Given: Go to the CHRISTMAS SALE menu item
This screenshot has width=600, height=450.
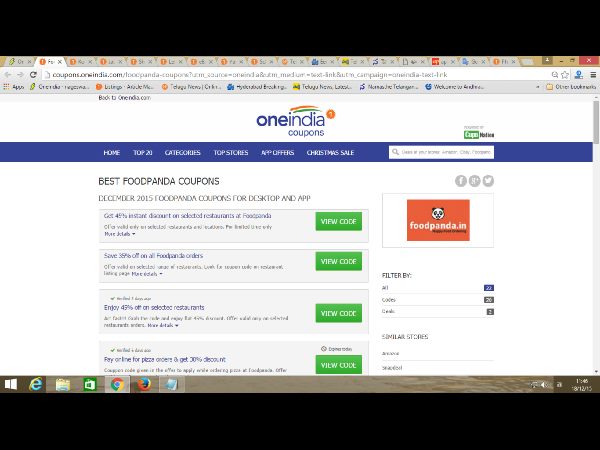Looking at the screenshot, I should tap(333, 153).
